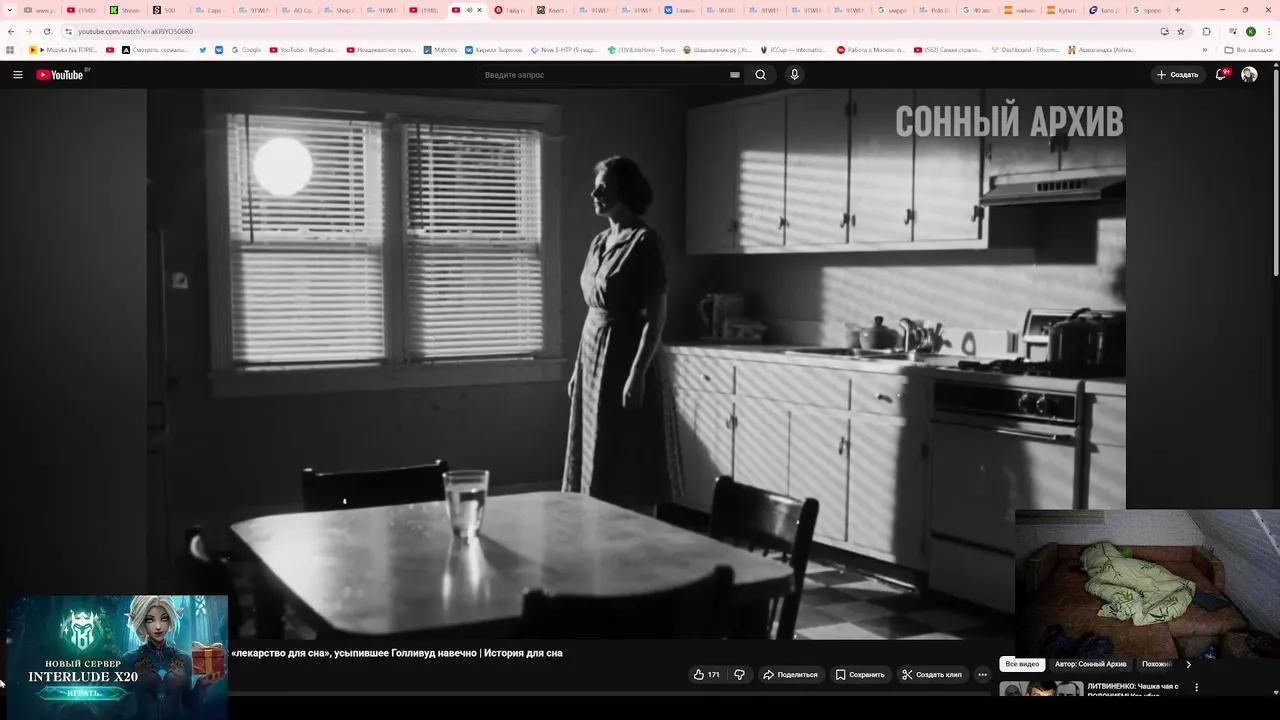The image size is (1280, 720).
Task: Click the Создать button in header
Action: [1177, 75]
